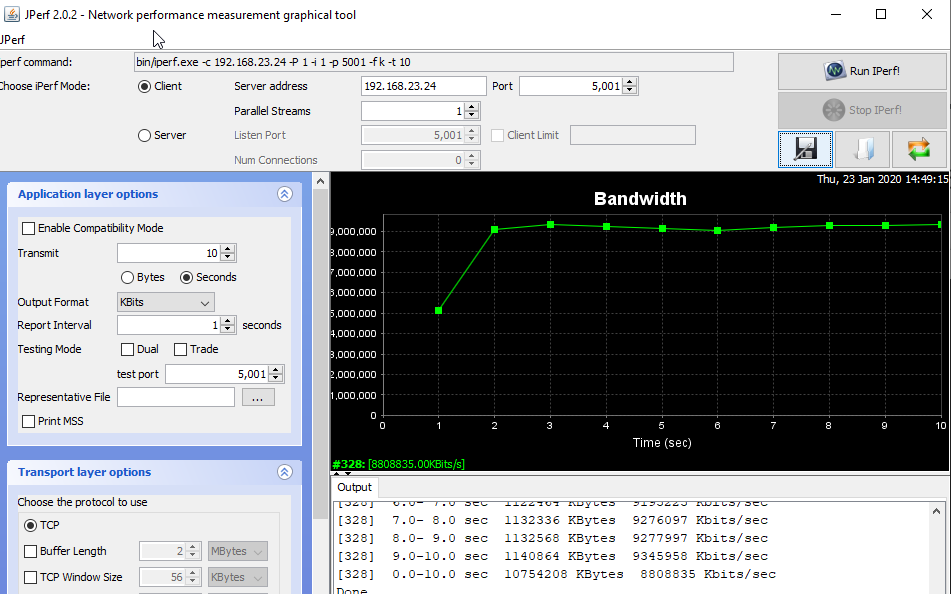This screenshot has height=594, width=951.
Task: Click the output row '7.0- 8.0 sec'
Action: pos(553,521)
